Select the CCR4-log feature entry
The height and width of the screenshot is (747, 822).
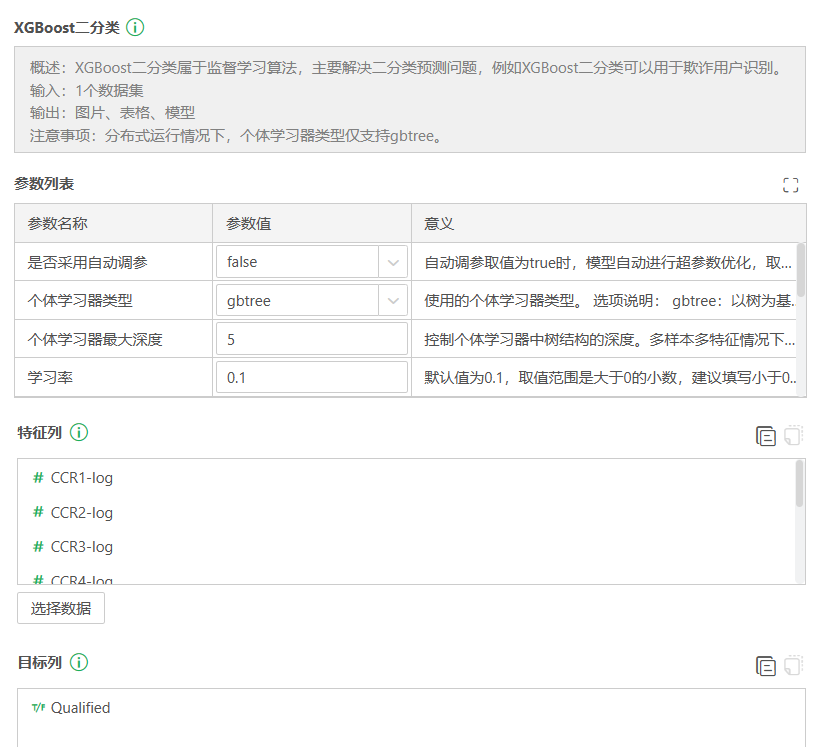[80, 581]
